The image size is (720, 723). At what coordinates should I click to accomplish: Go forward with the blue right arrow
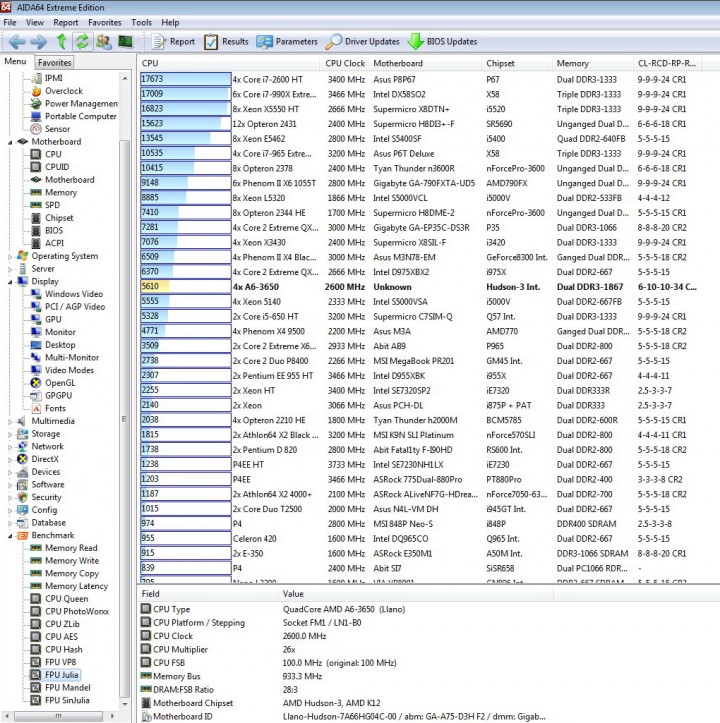click(x=38, y=42)
